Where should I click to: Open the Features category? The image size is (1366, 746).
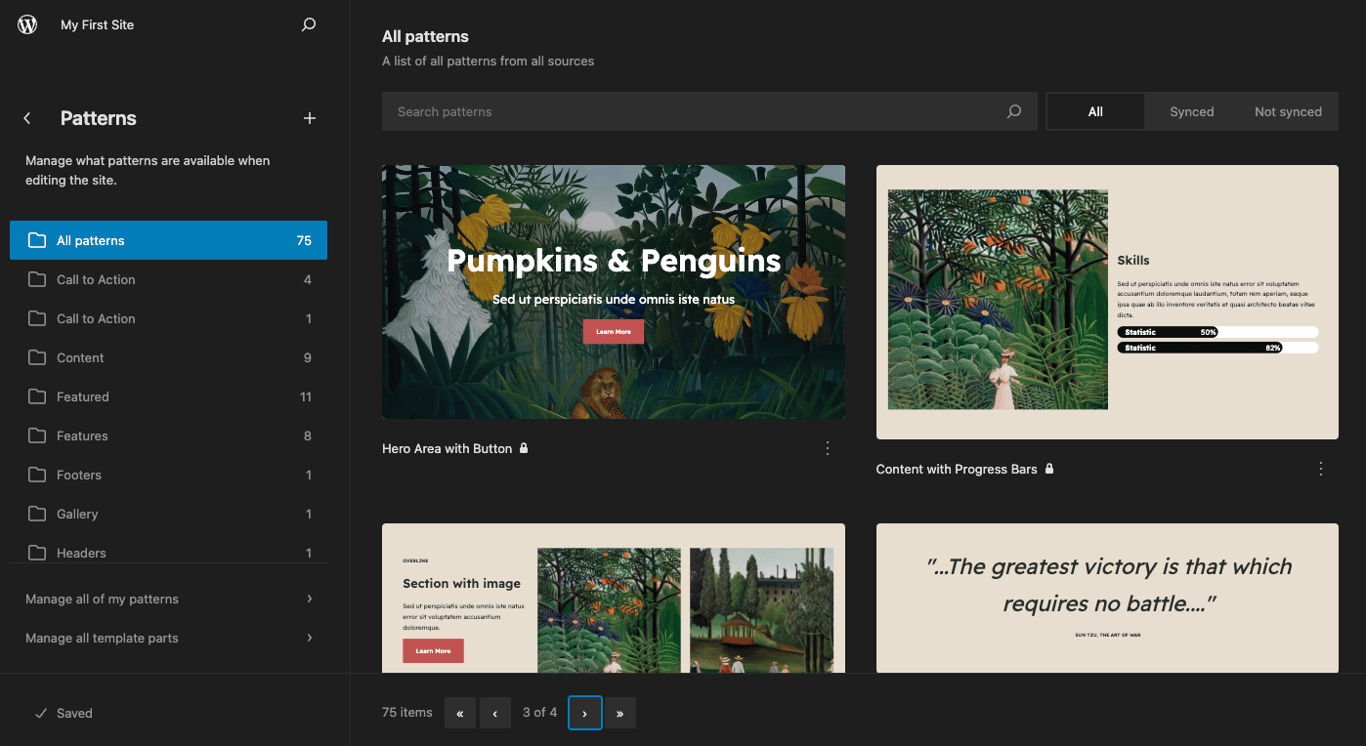(169, 436)
